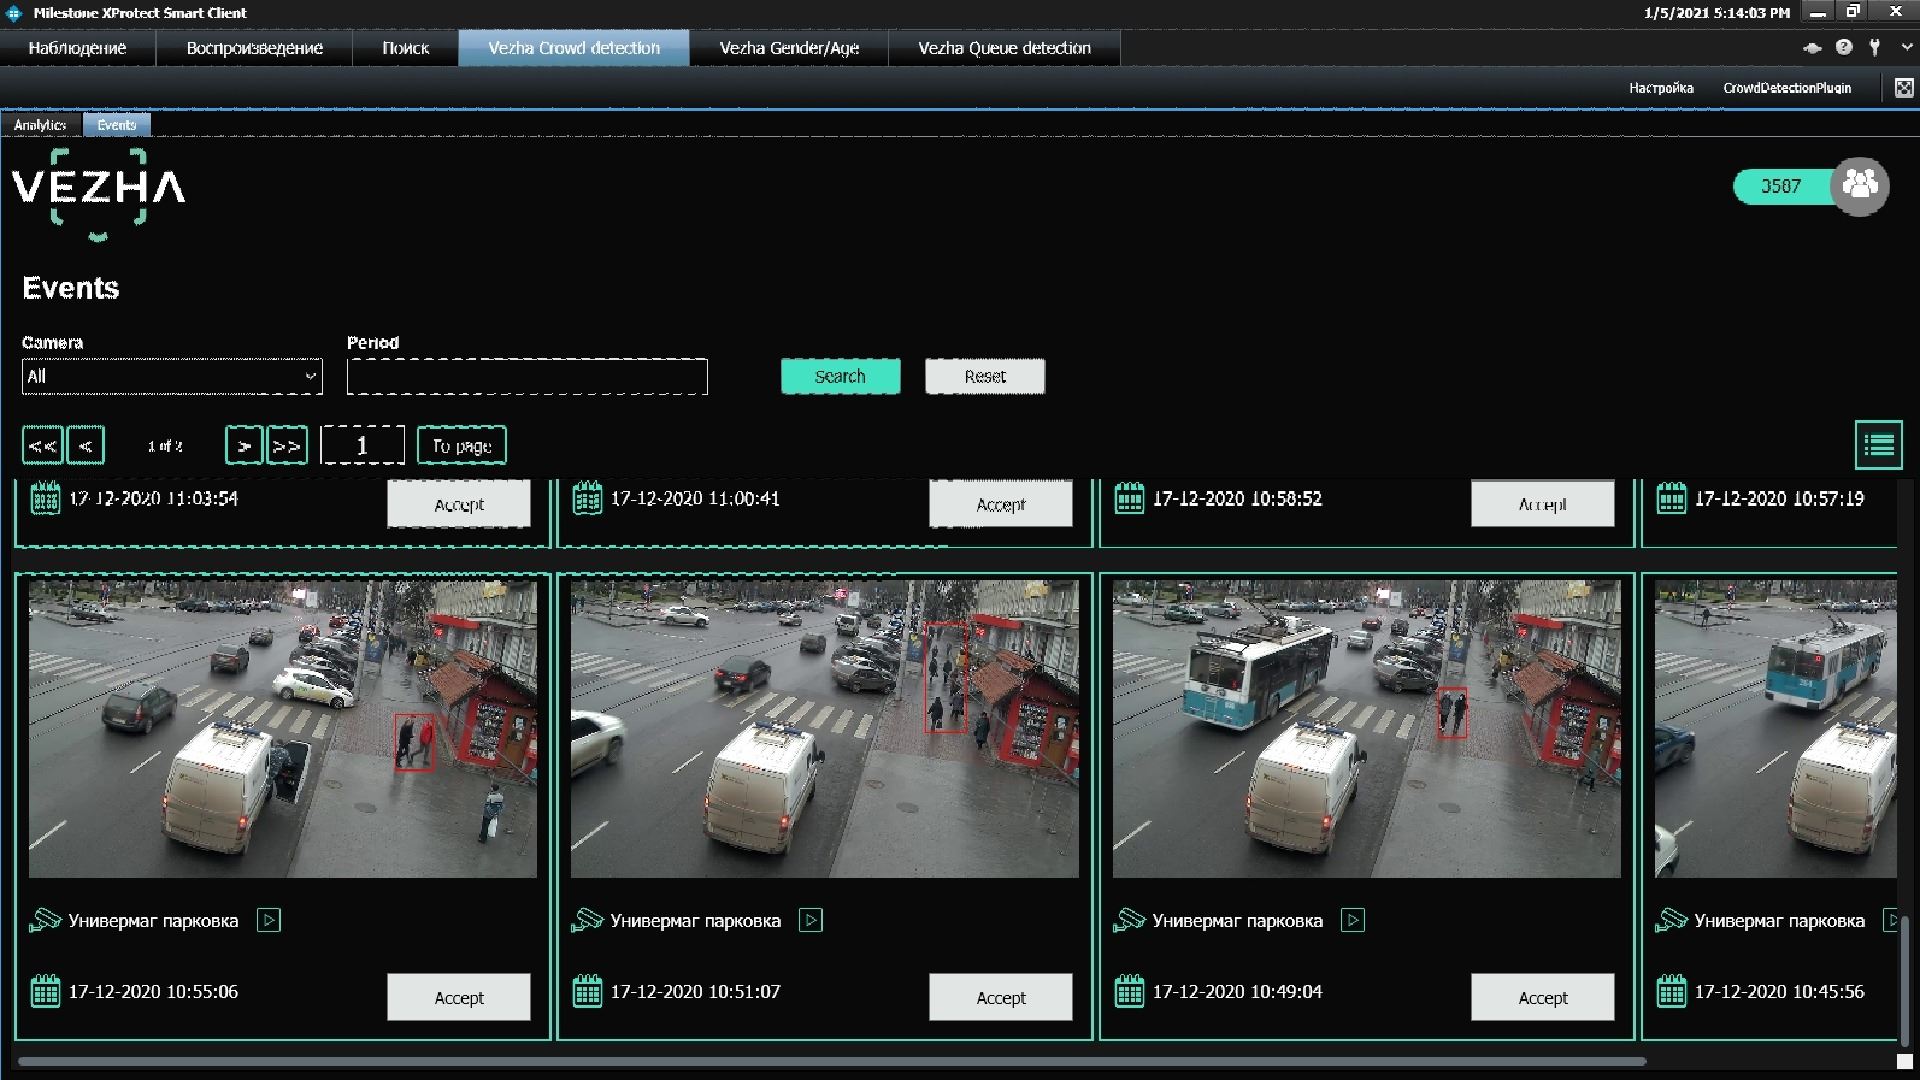Click calendar icon beside 17-12-2020 10:57:19

(x=1671, y=498)
